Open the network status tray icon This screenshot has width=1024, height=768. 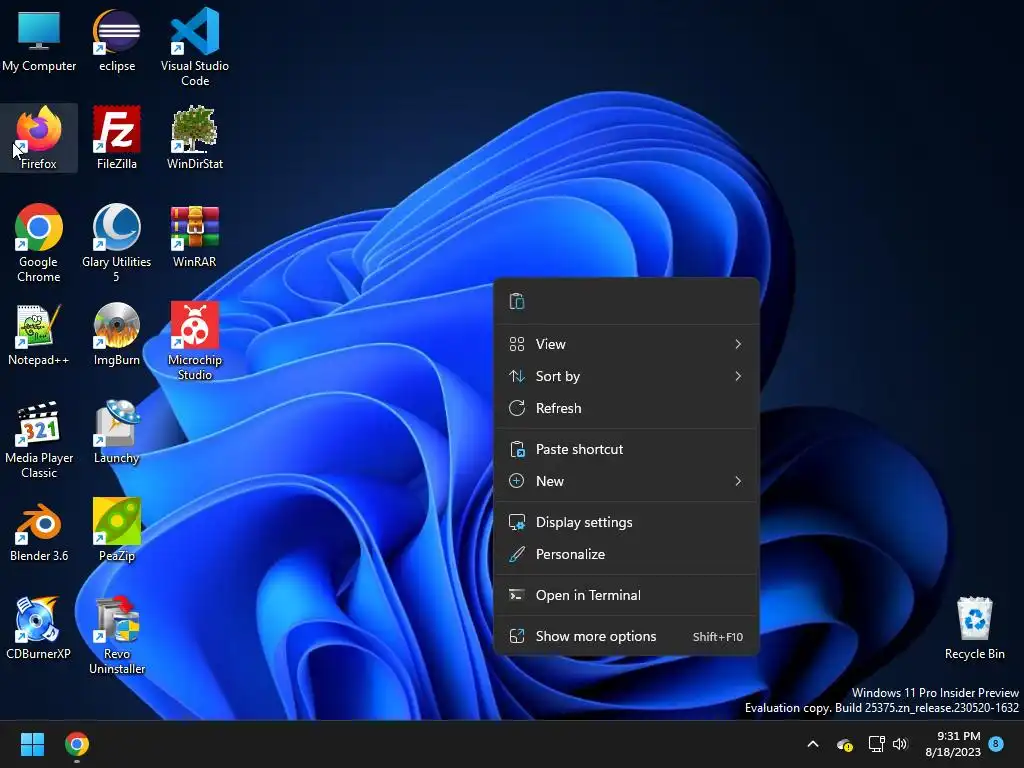click(x=876, y=744)
